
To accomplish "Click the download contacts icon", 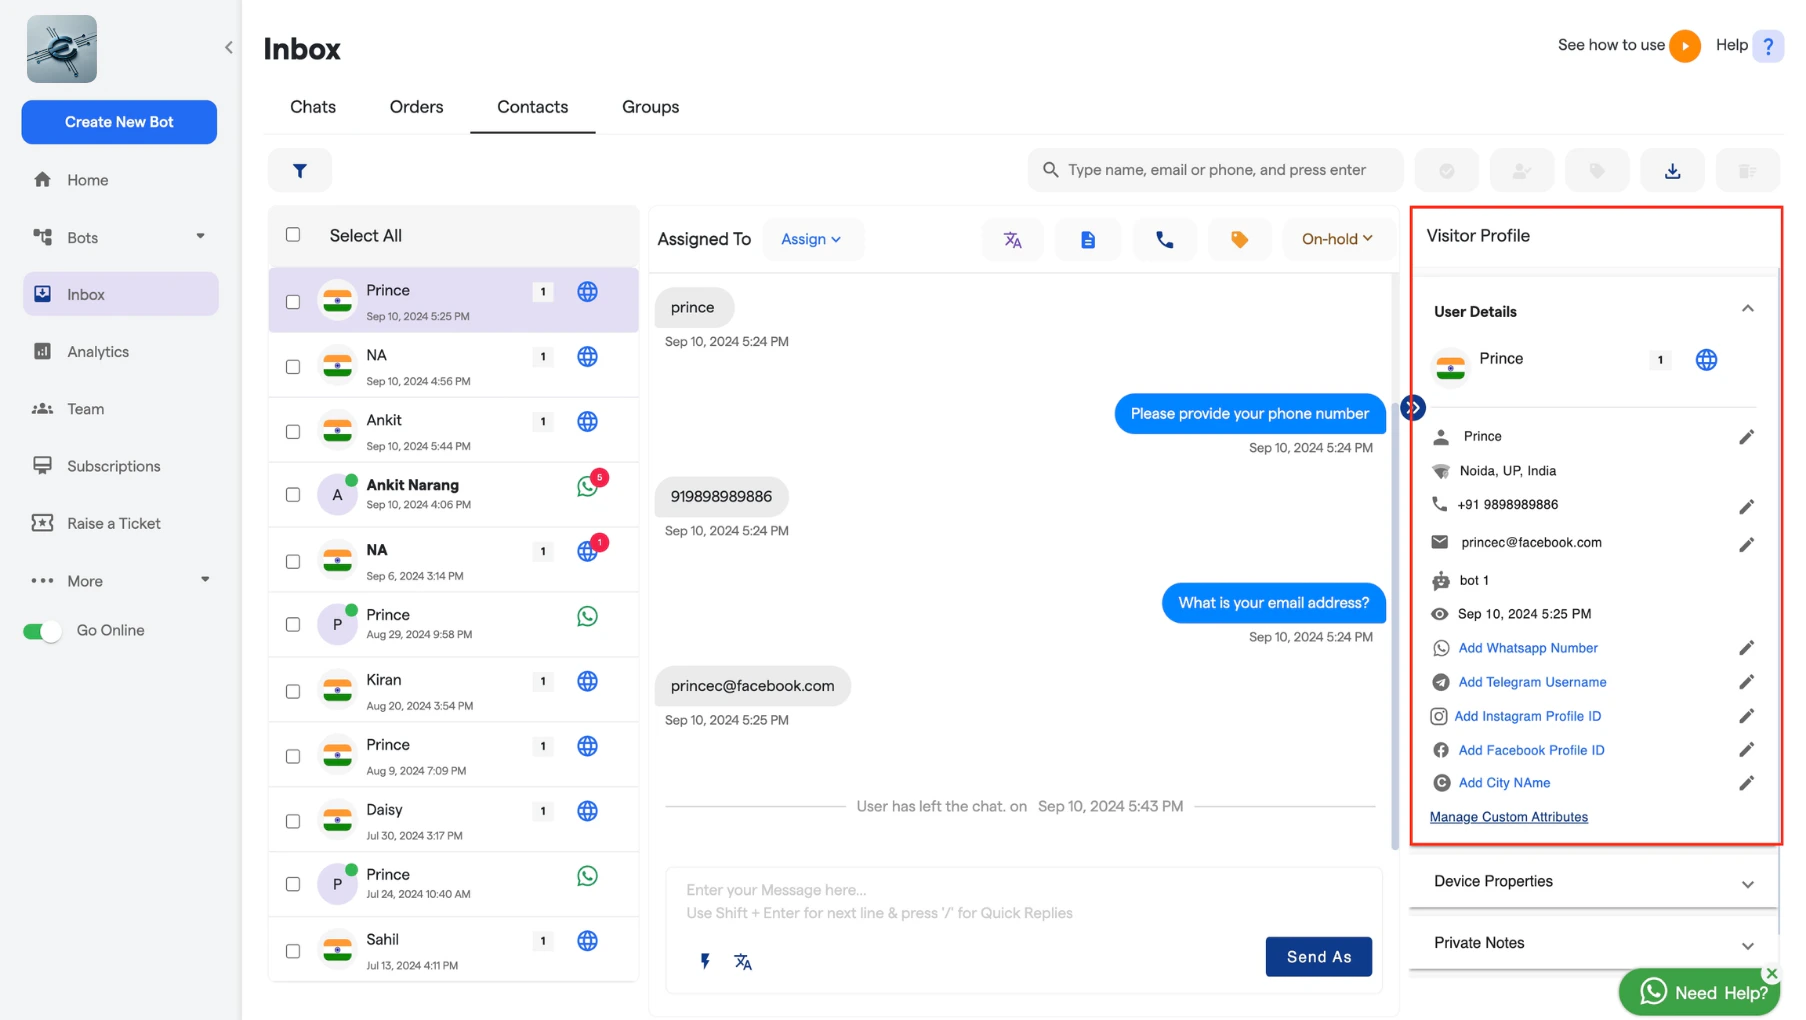I will tap(1672, 171).
